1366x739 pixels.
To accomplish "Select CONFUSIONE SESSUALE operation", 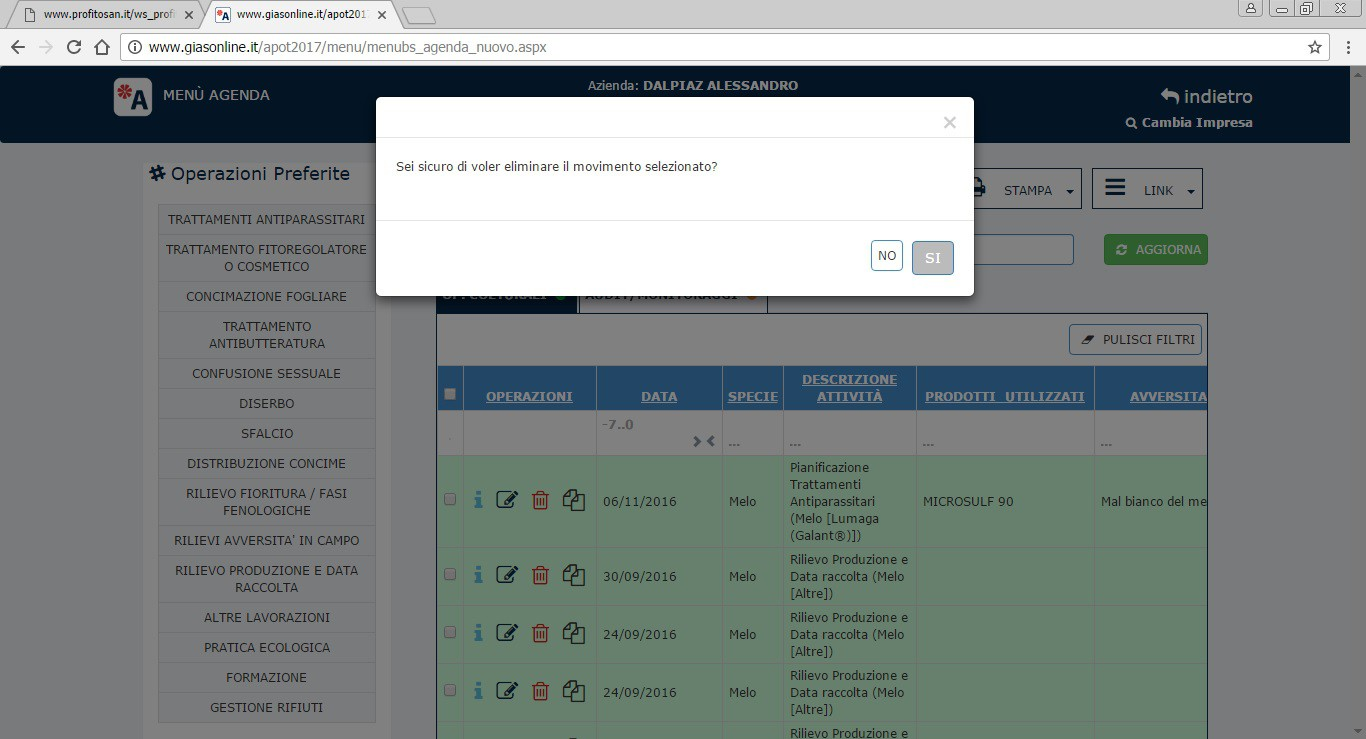I will [x=266, y=373].
